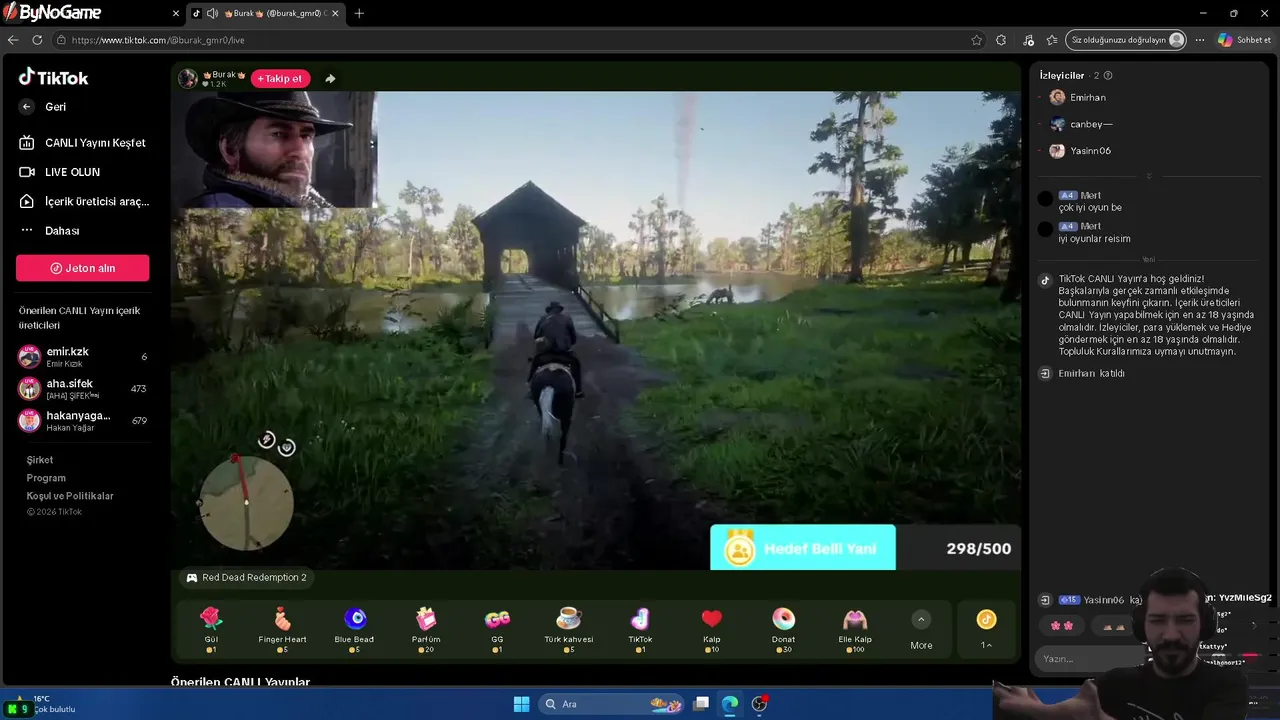Viewport: 1280px width, 720px height.
Task: Collapse the viewers list chevron
Action: [x=1149, y=176]
